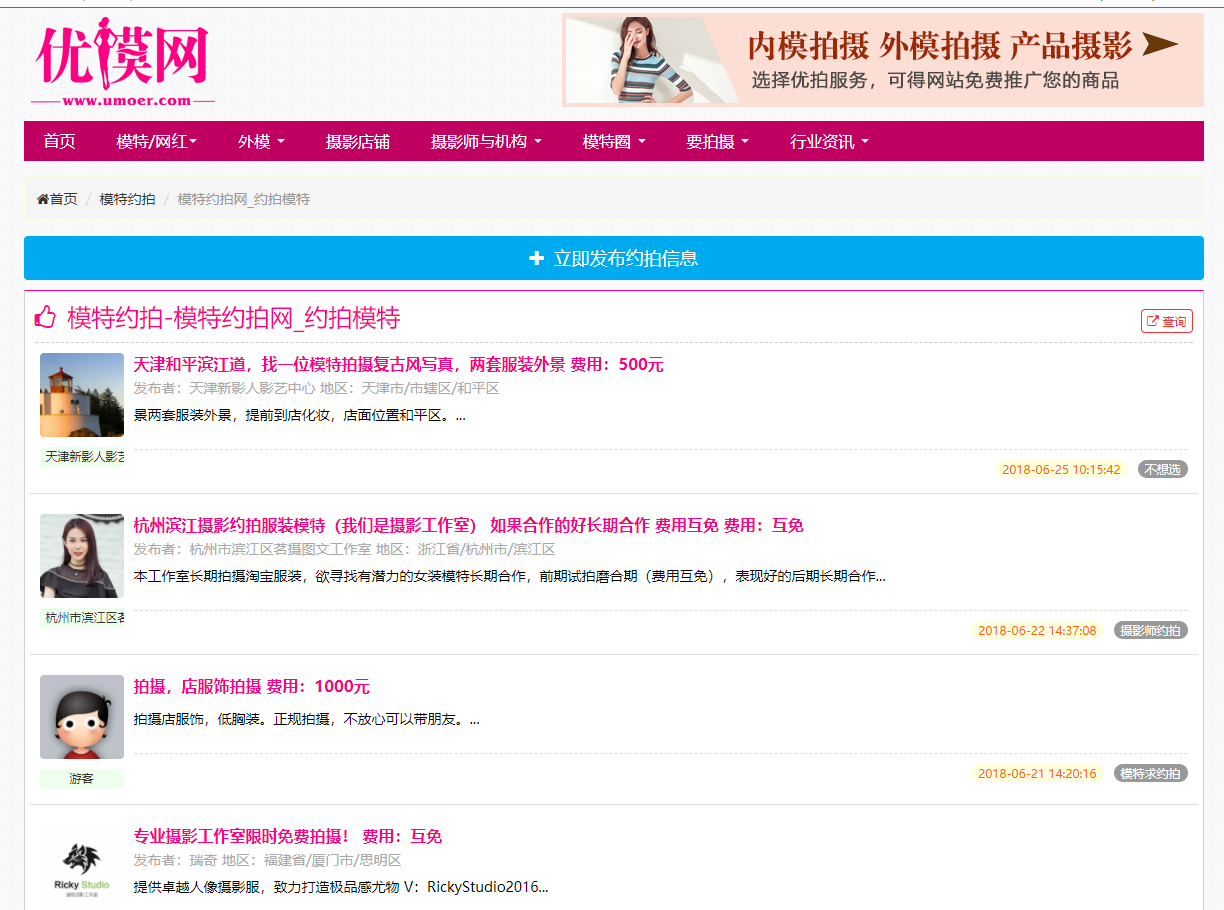Go to 首页 in the navigation bar
The image size is (1224, 910).
(60, 142)
